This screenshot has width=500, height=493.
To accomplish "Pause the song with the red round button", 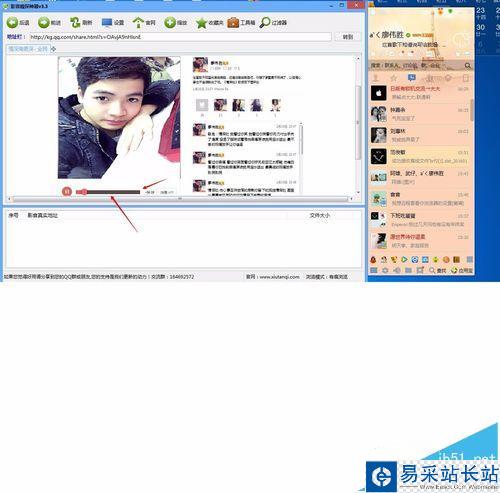I will coord(67,191).
